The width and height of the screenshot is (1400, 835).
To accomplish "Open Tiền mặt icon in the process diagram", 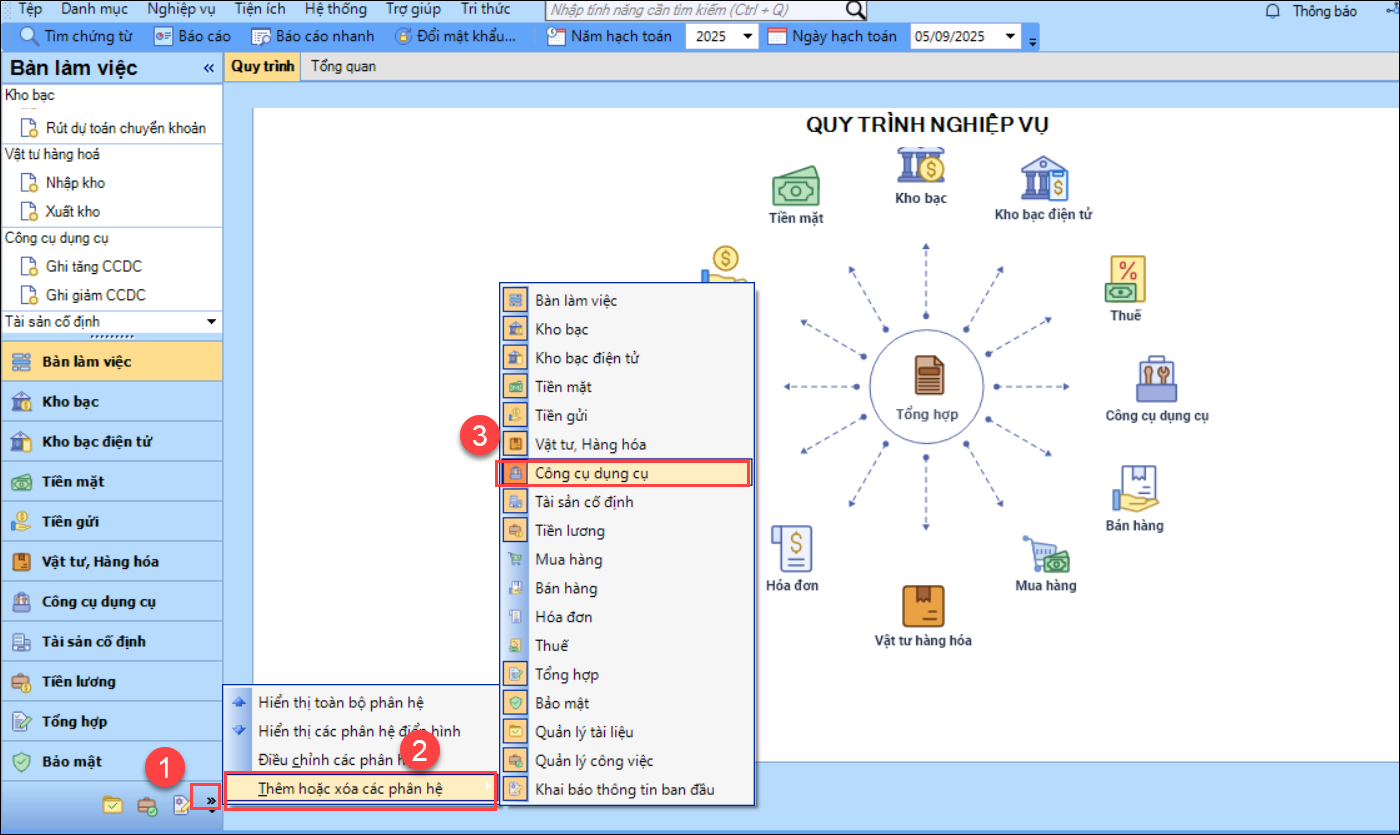I will pyautogui.click(x=796, y=187).
